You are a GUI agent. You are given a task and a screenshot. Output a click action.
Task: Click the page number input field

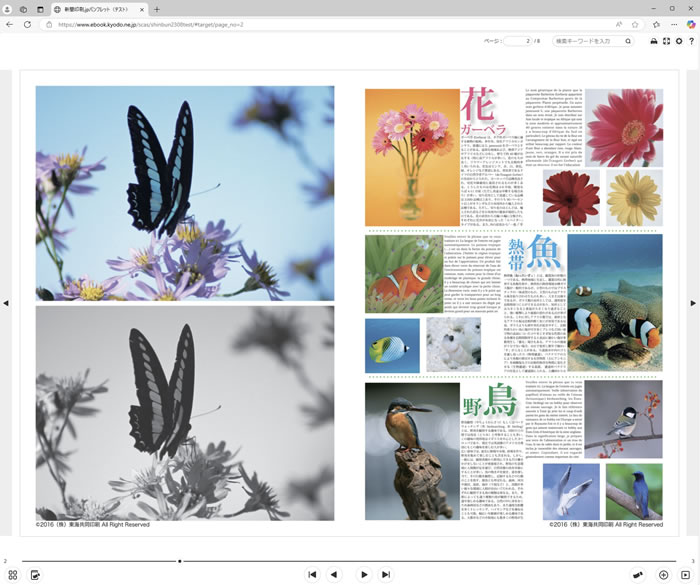[518, 41]
